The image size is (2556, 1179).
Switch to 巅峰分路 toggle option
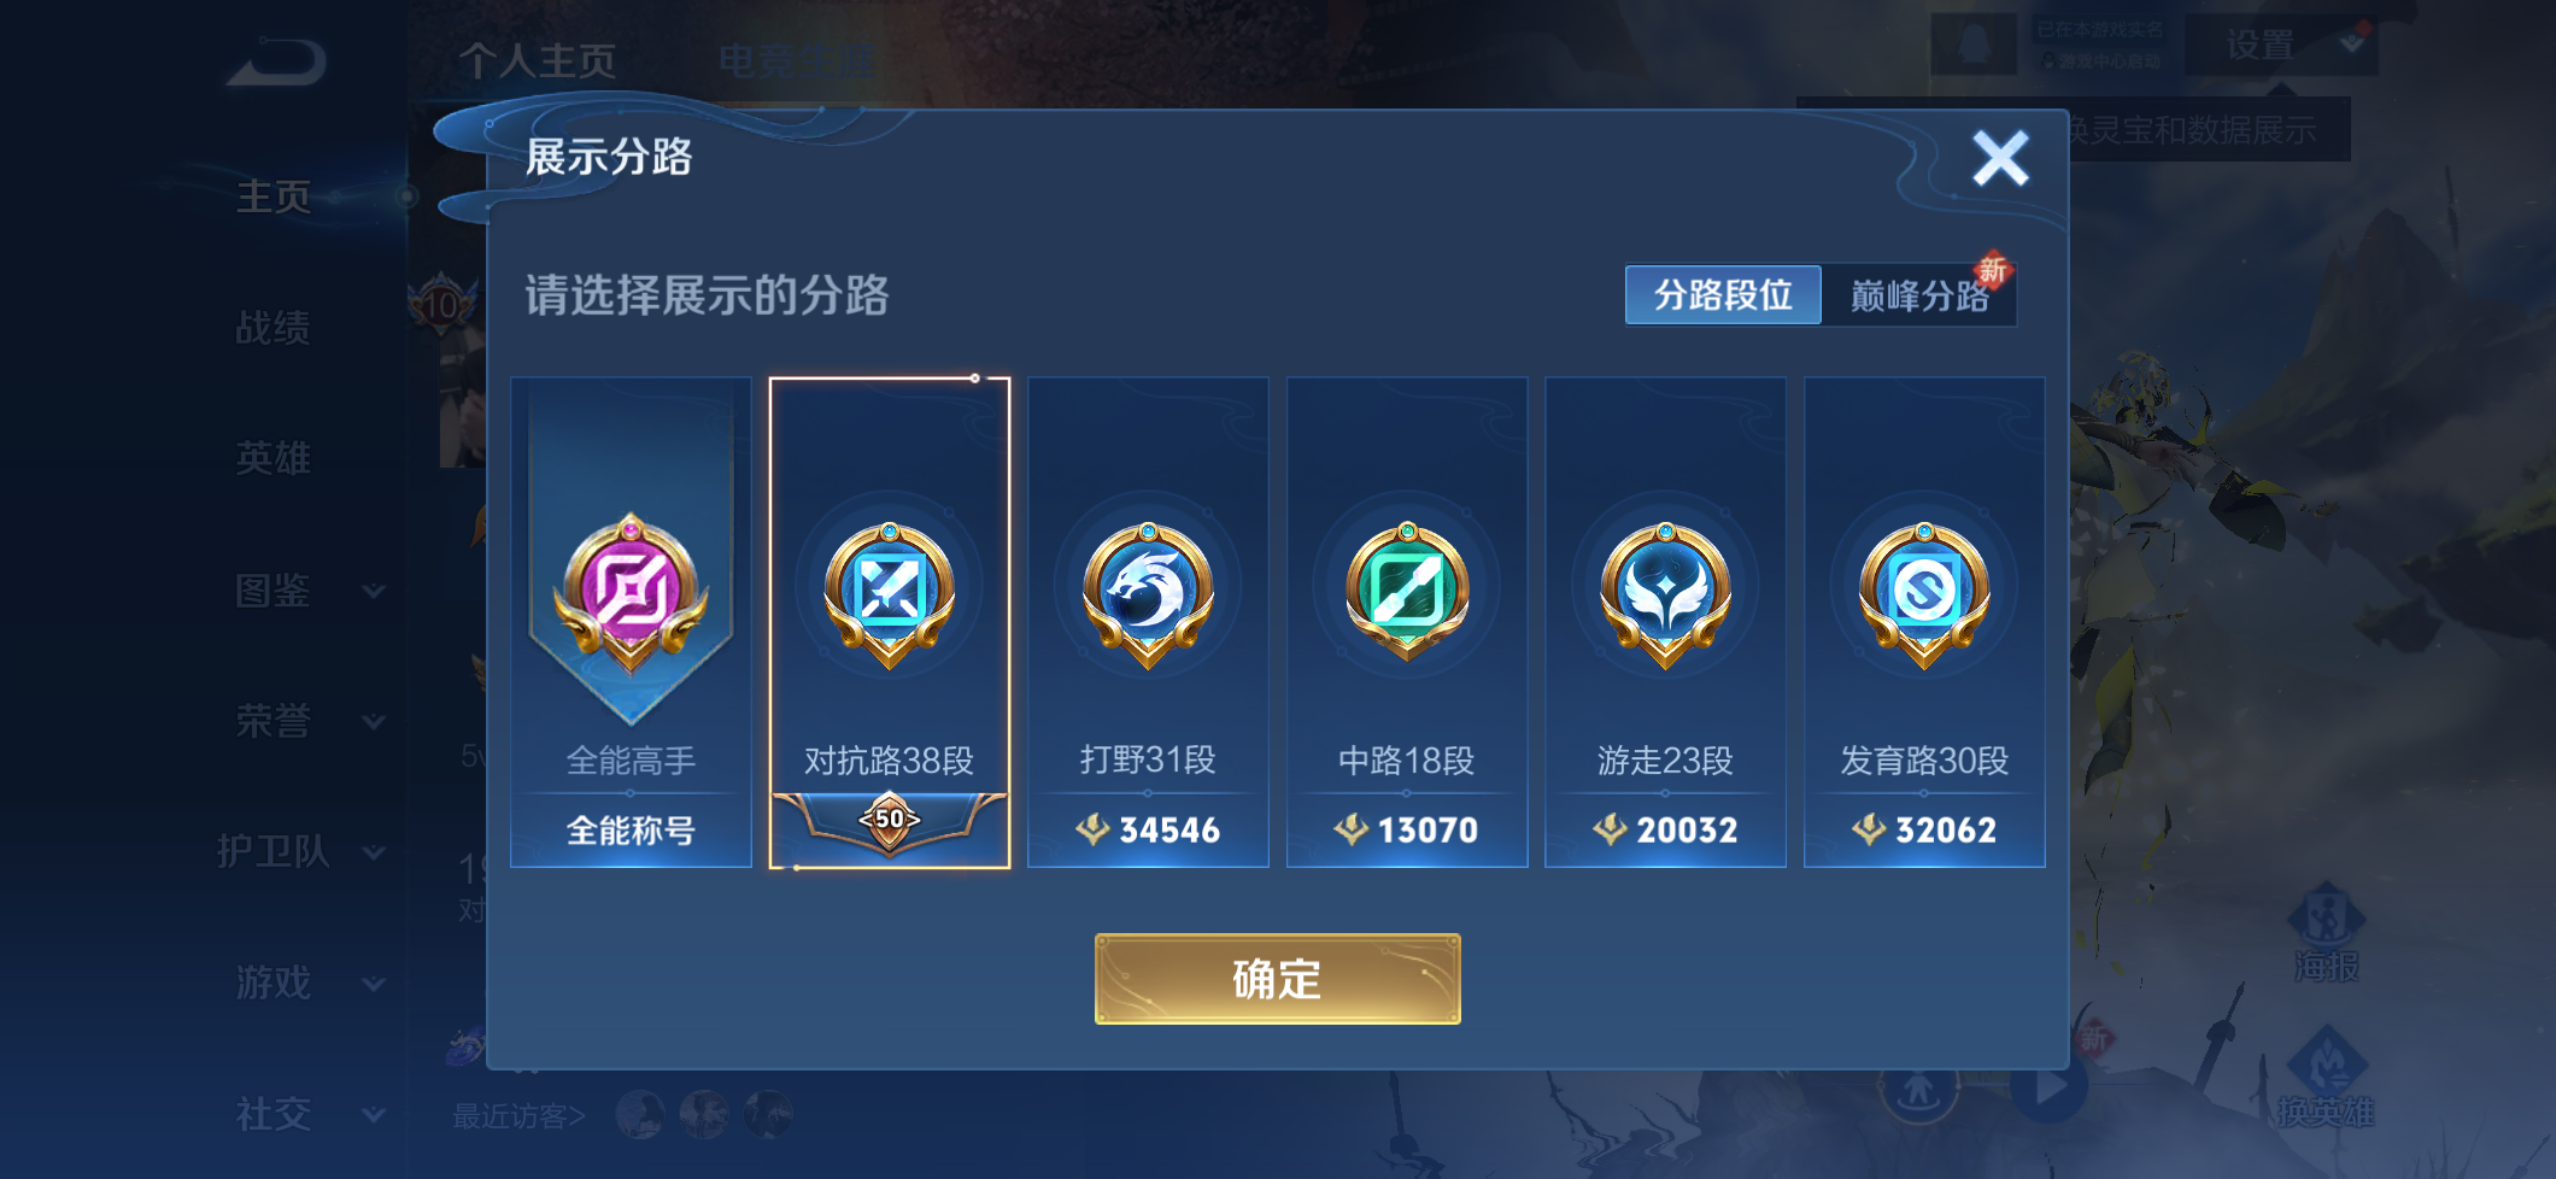tap(1919, 295)
